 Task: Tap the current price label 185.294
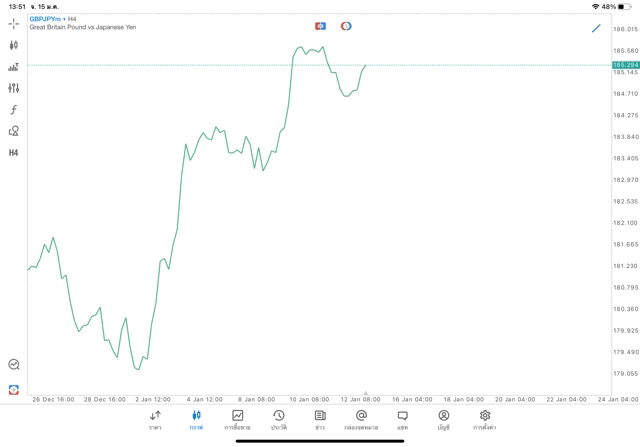(x=625, y=65)
